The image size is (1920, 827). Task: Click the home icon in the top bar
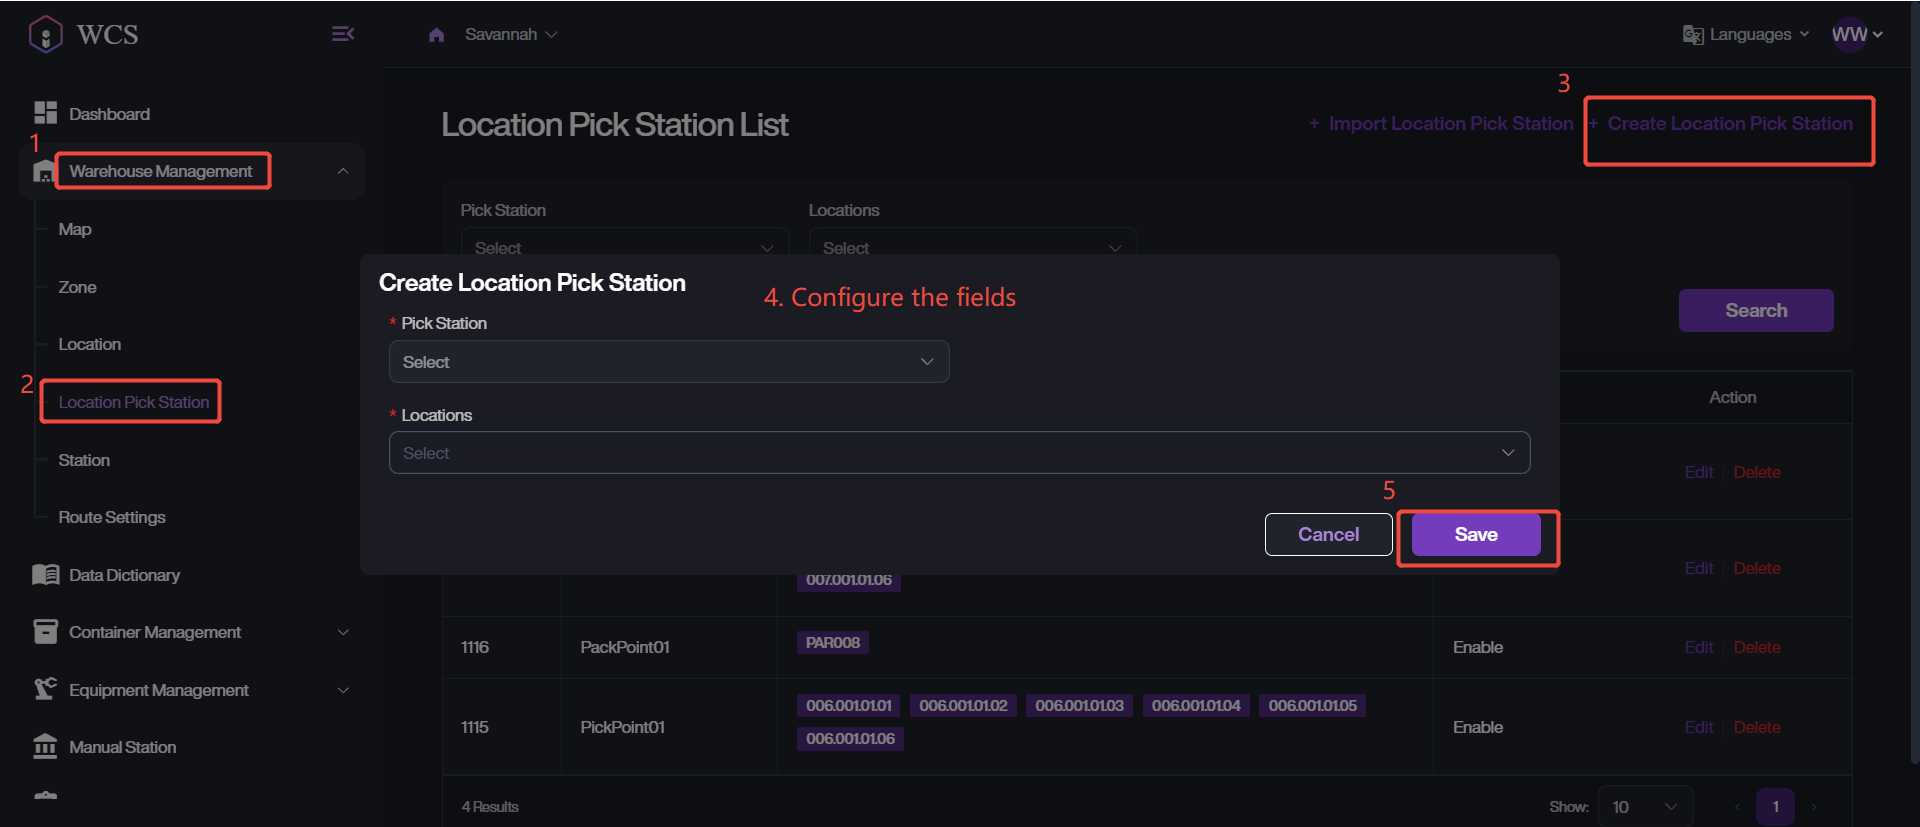click(436, 35)
